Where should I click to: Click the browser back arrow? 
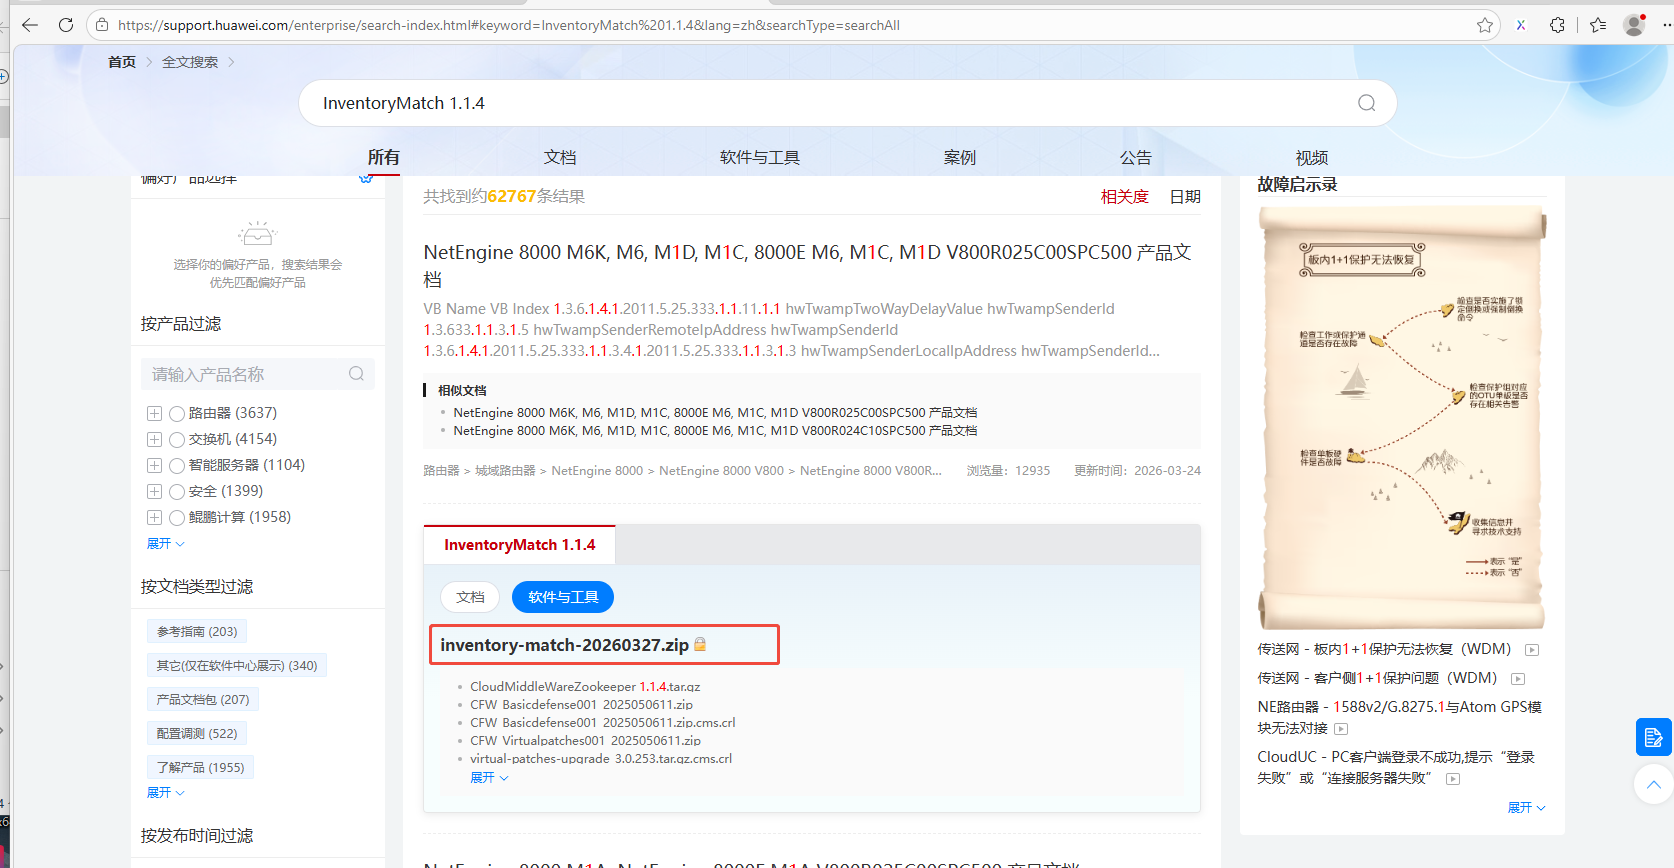pos(30,25)
